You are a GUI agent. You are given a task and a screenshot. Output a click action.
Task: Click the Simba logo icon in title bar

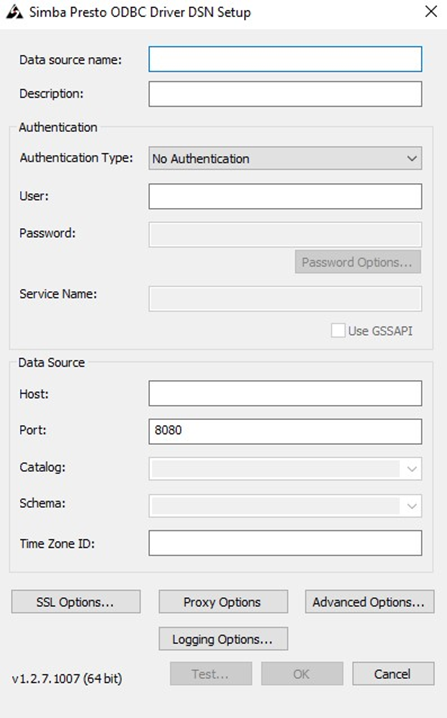click(x=14, y=12)
